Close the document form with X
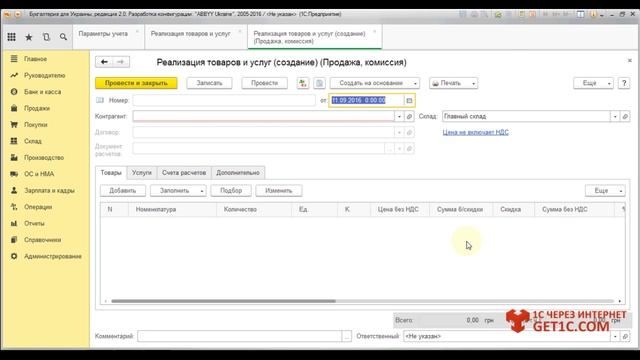This screenshot has height=360, width=640. coord(629,60)
